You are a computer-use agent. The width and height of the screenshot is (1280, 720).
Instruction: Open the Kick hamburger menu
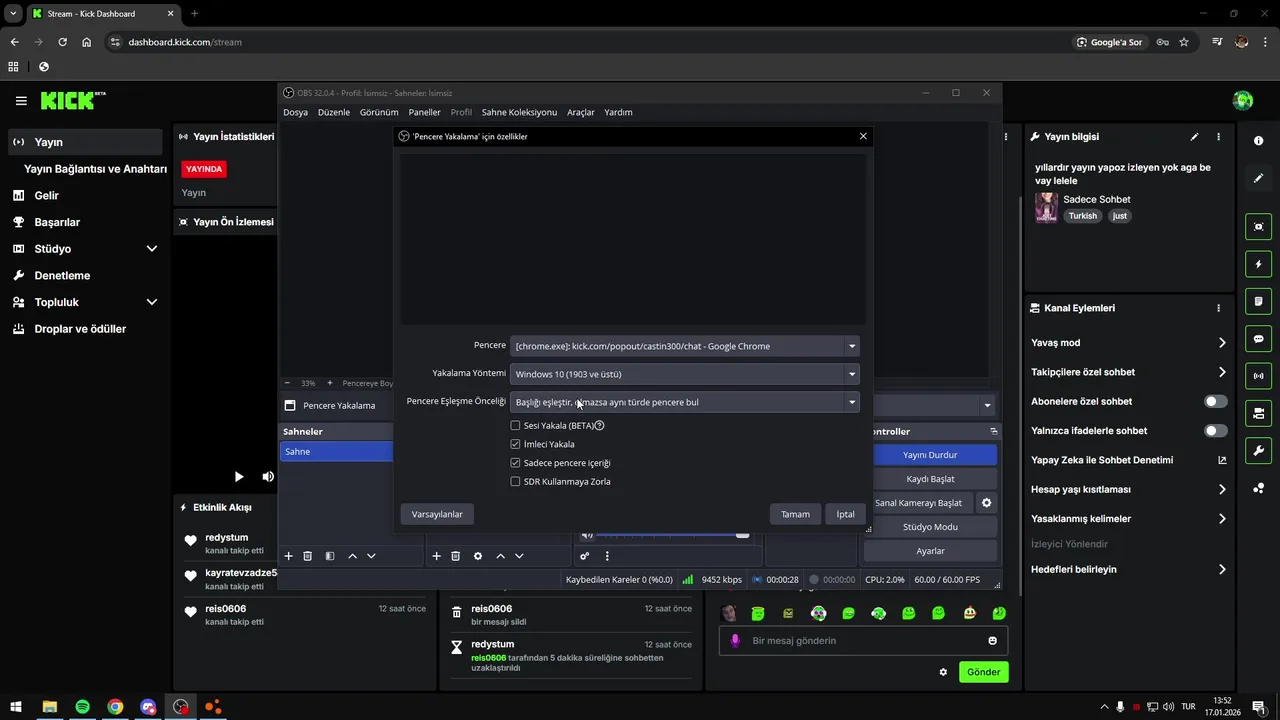(21, 101)
